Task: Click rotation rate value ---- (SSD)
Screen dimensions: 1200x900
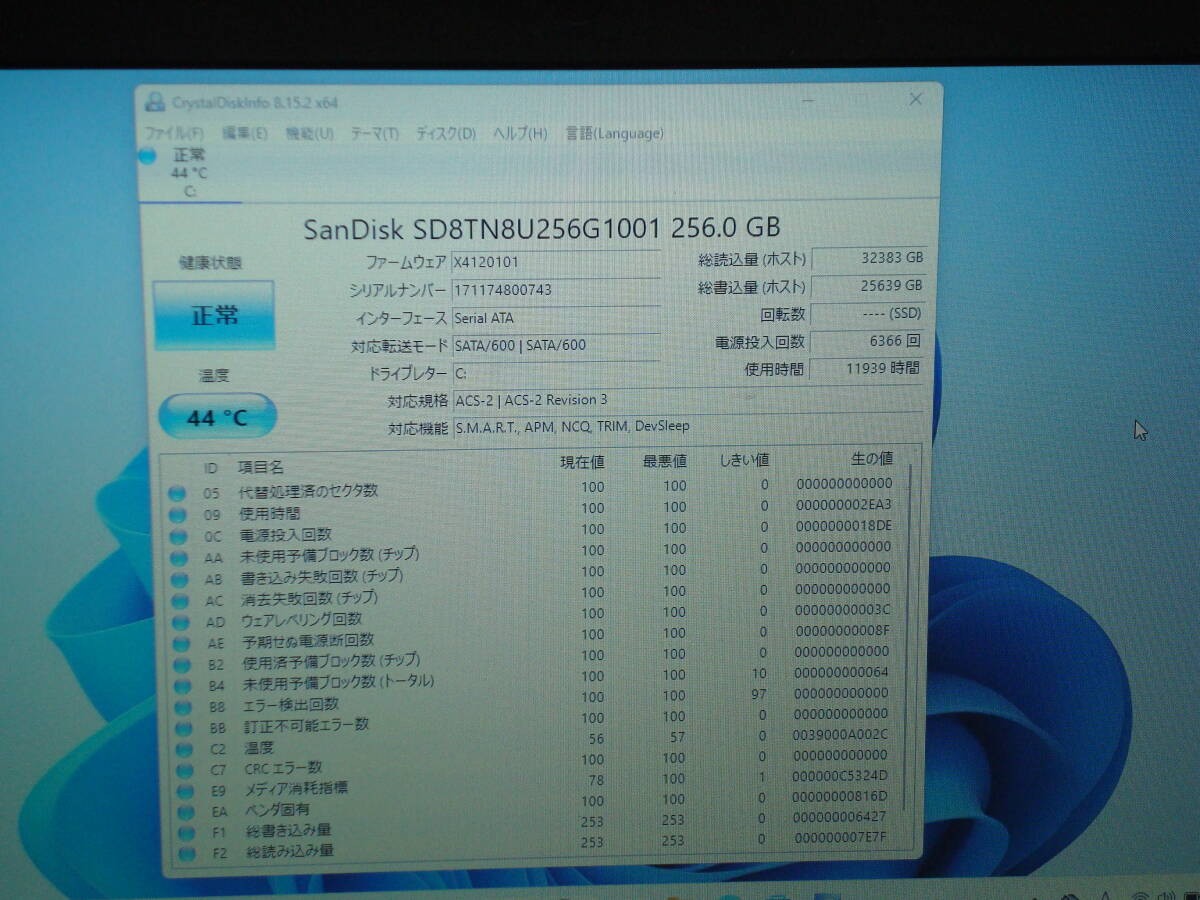Action: [868, 314]
